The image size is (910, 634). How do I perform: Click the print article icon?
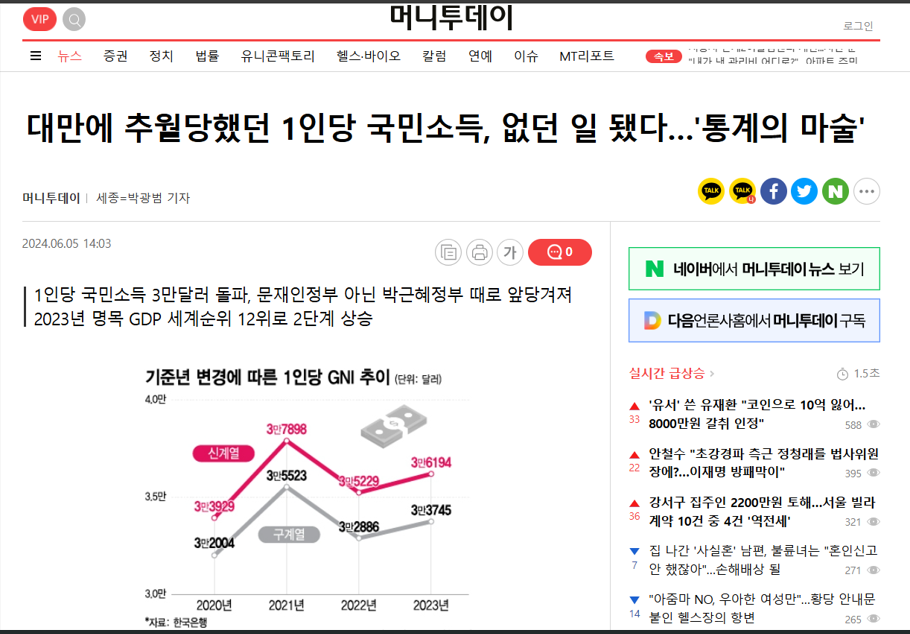point(479,252)
